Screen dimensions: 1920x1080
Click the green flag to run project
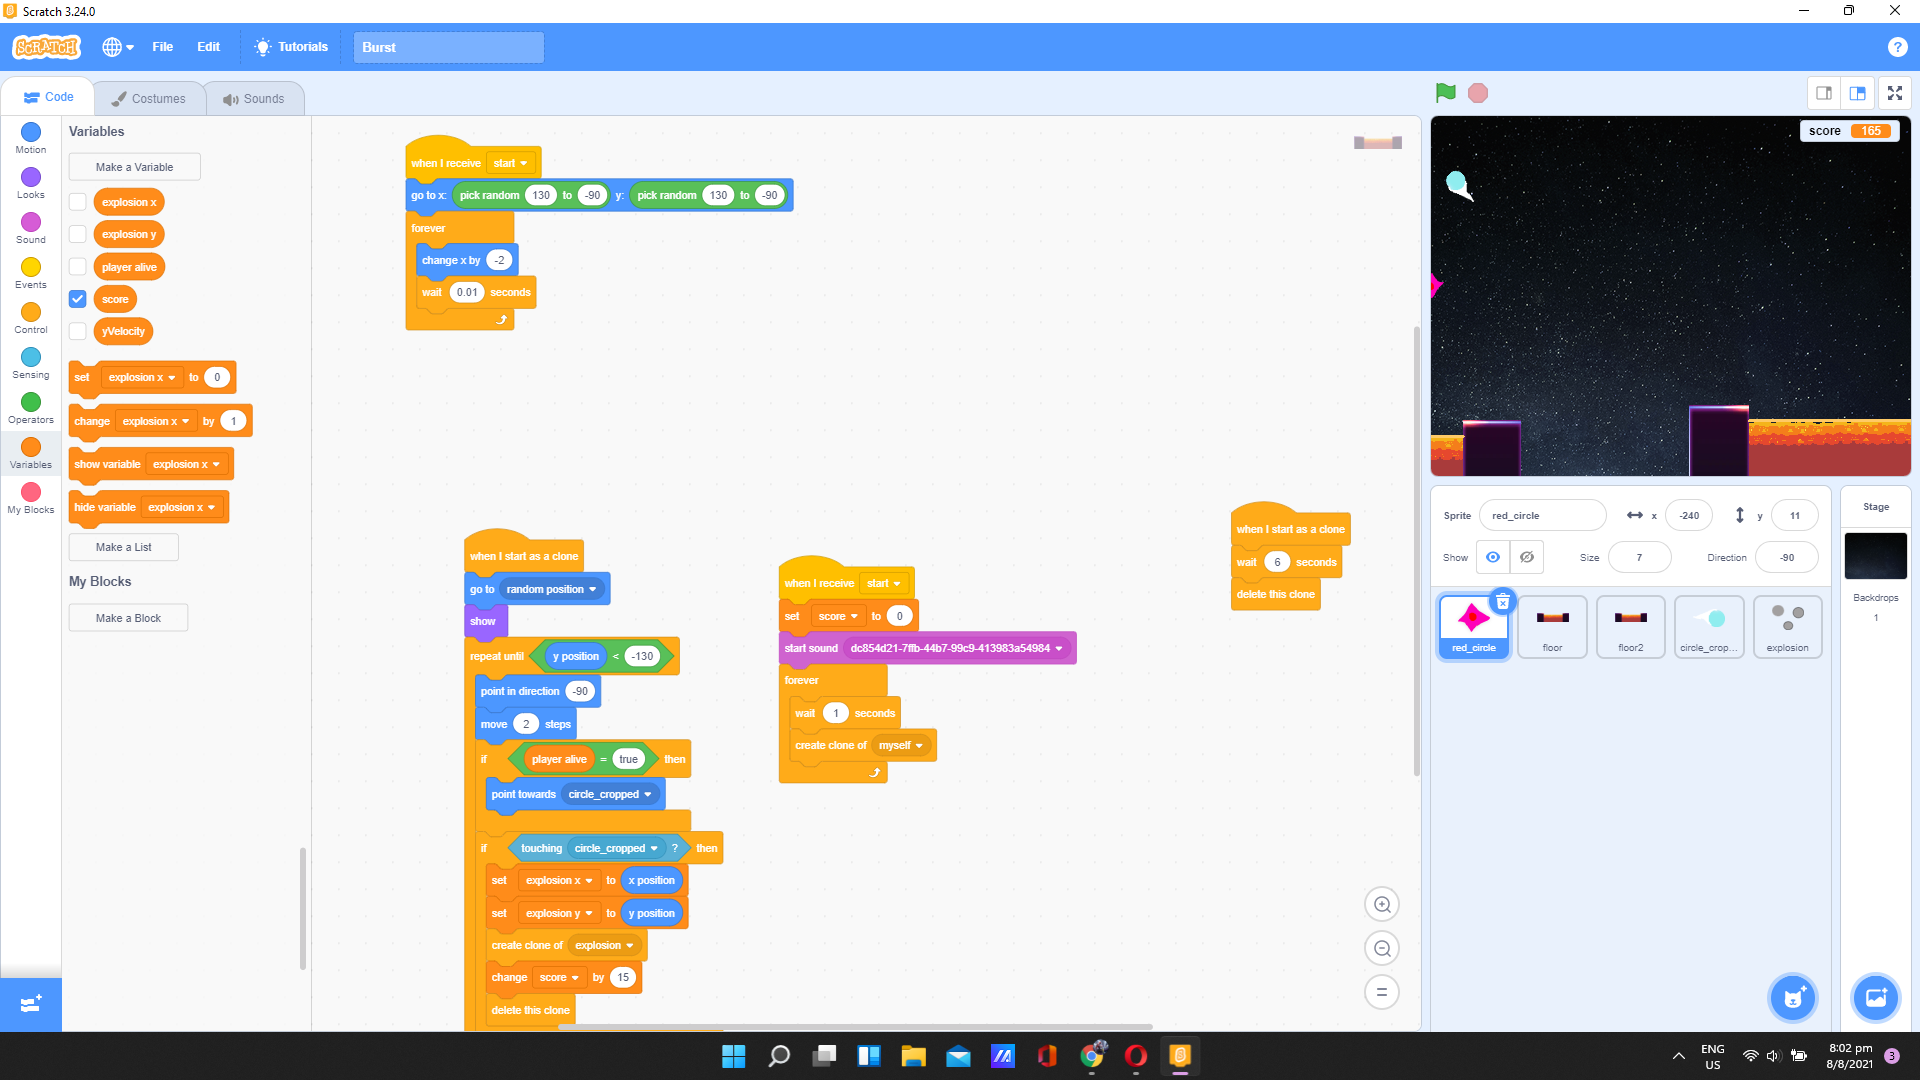(1445, 93)
